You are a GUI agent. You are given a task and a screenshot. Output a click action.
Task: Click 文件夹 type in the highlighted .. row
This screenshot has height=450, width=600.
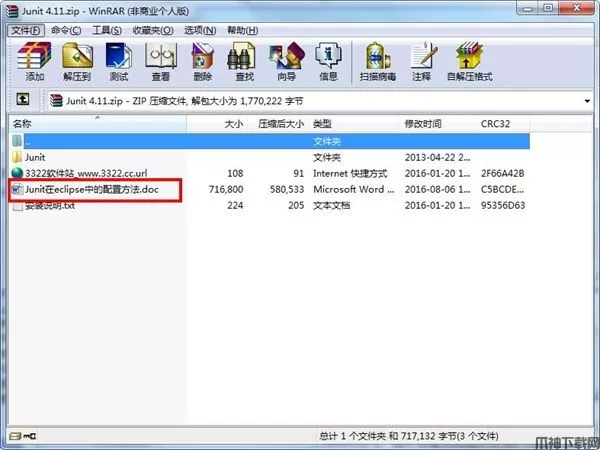coord(327,142)
